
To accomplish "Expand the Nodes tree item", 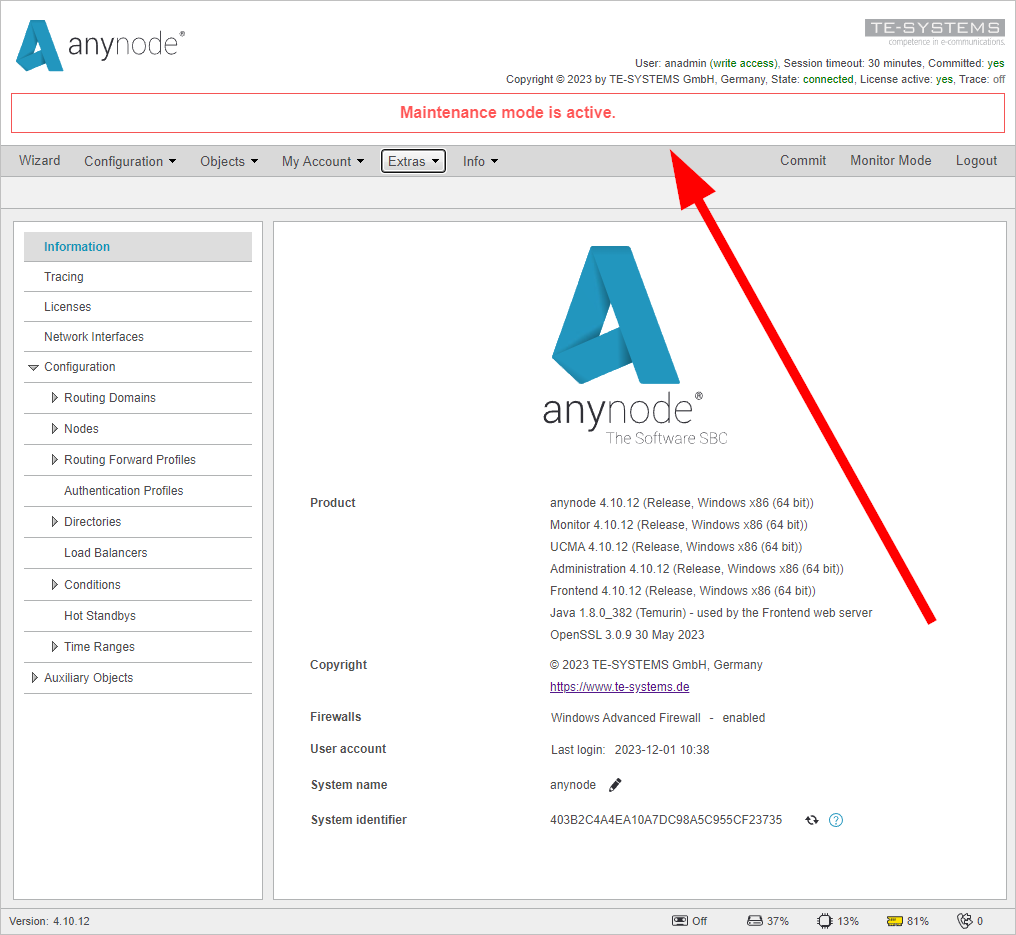I will [55, 428].
